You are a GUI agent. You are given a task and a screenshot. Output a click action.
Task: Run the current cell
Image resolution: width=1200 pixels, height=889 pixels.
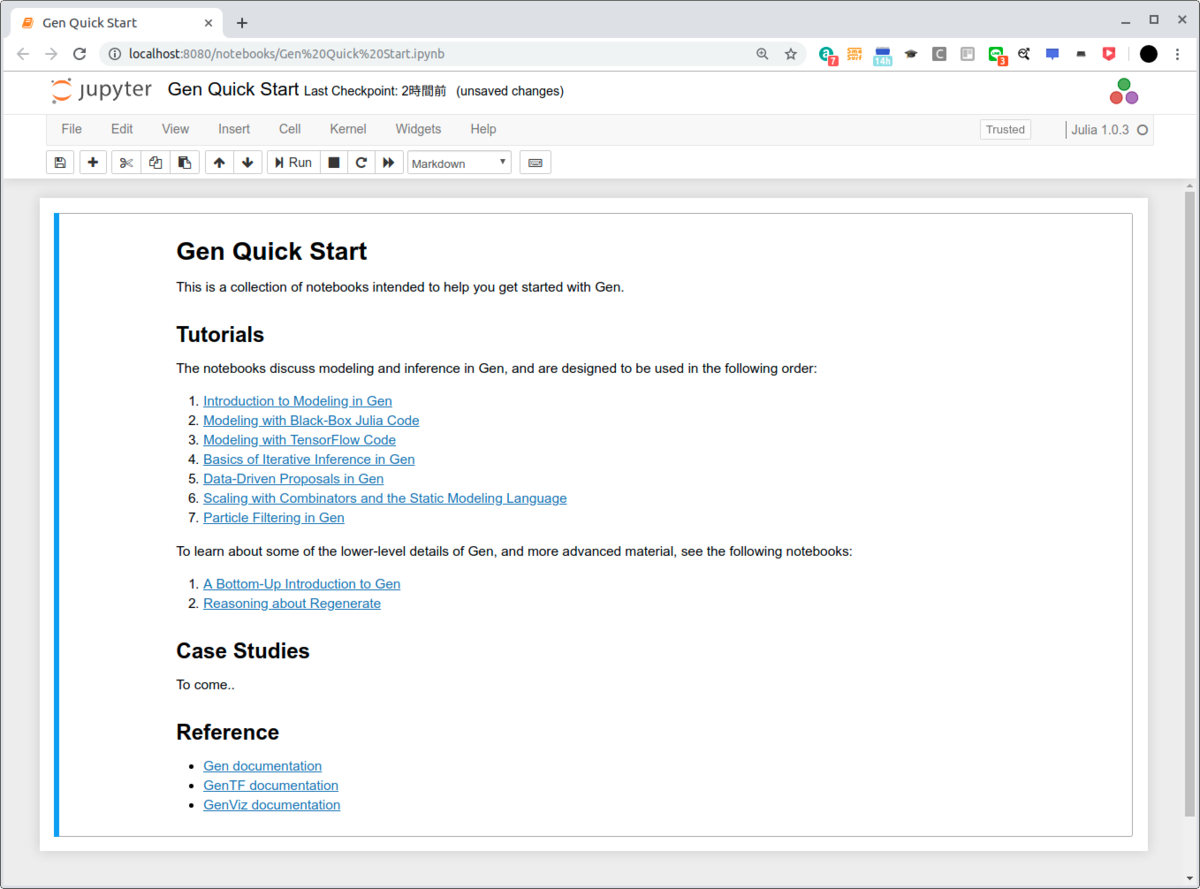click(x=293, y=162)
